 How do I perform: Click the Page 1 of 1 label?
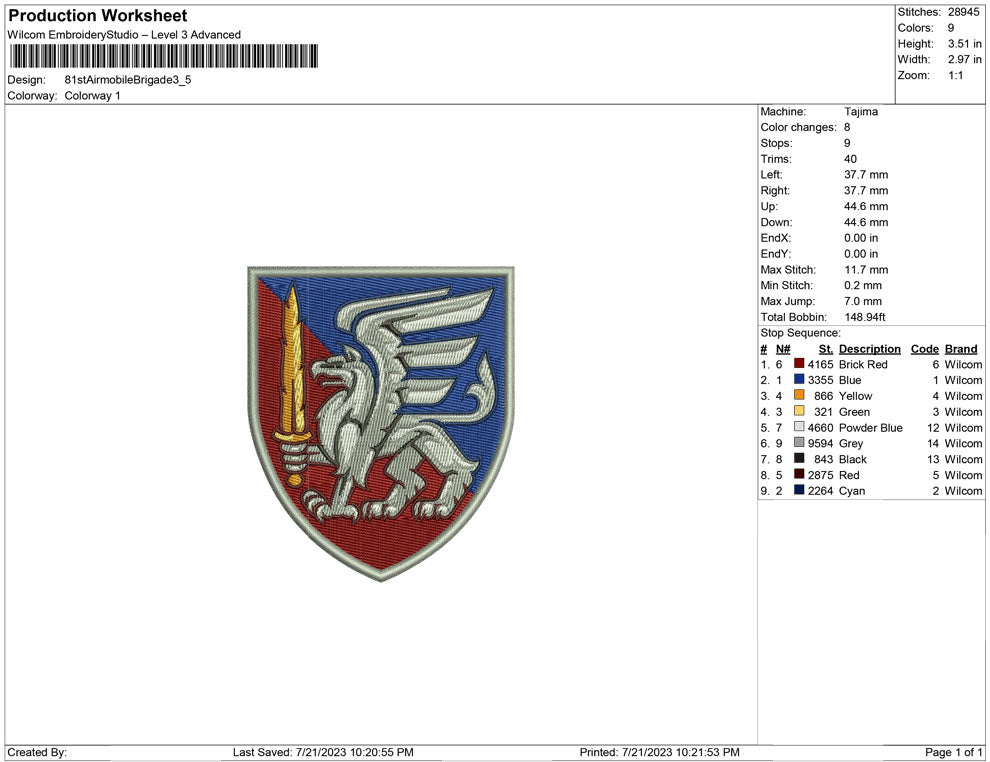tap(953, 752)
